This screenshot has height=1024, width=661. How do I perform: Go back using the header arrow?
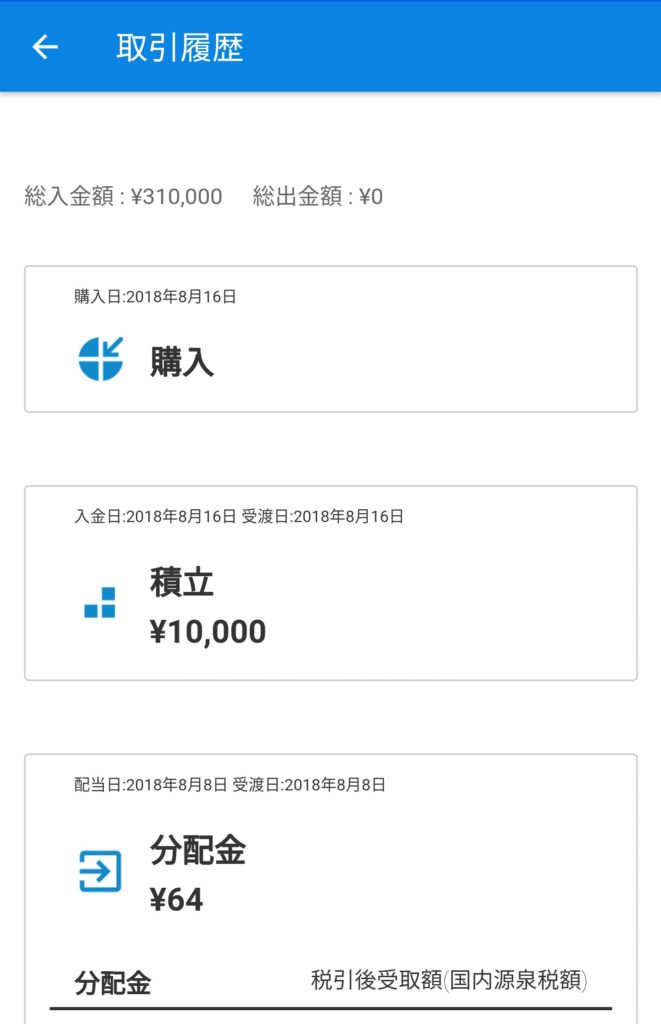pyautogui.click(x=45, y=47)
